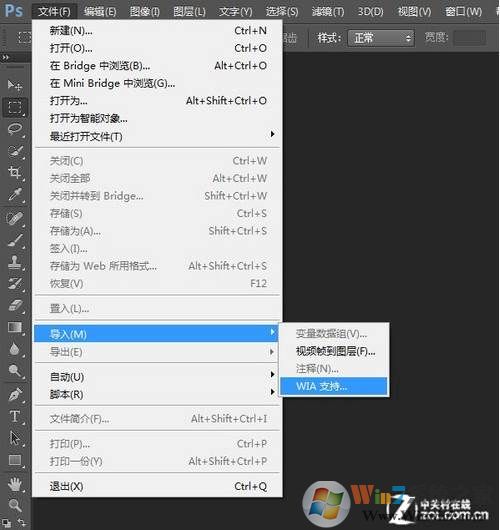Viewport: 500px width, 530px height.
Task: Open the 文件(F) menu
Action: point(54,12)
